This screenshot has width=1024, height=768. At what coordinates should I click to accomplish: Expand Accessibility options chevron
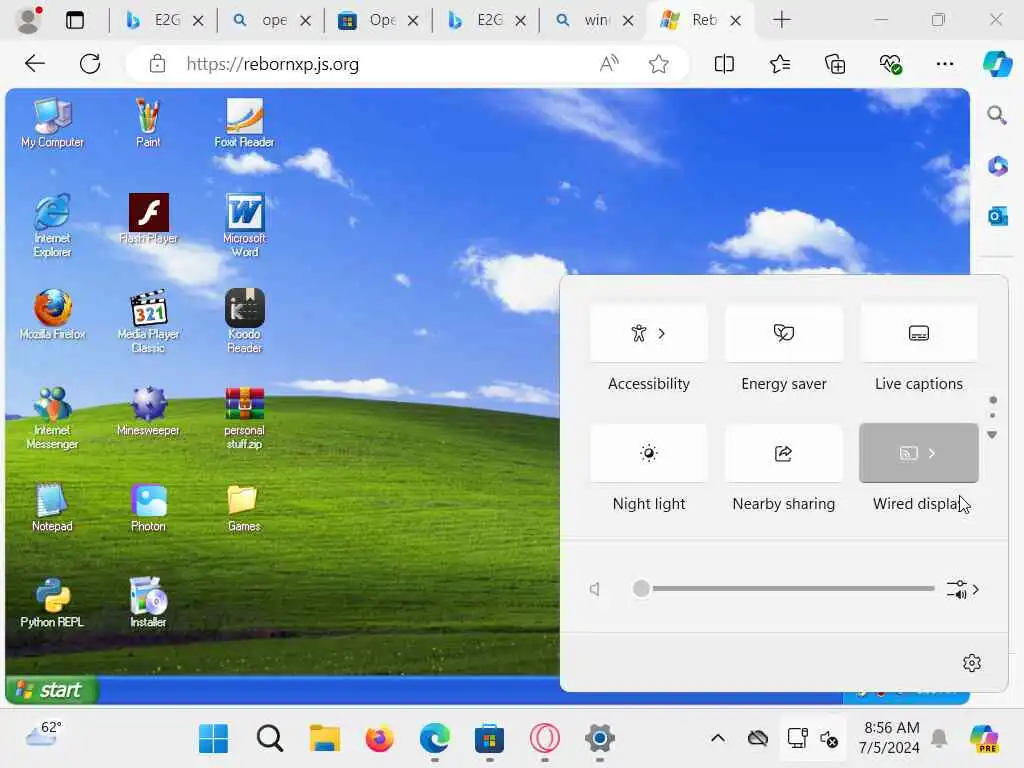tap(662, 334)
